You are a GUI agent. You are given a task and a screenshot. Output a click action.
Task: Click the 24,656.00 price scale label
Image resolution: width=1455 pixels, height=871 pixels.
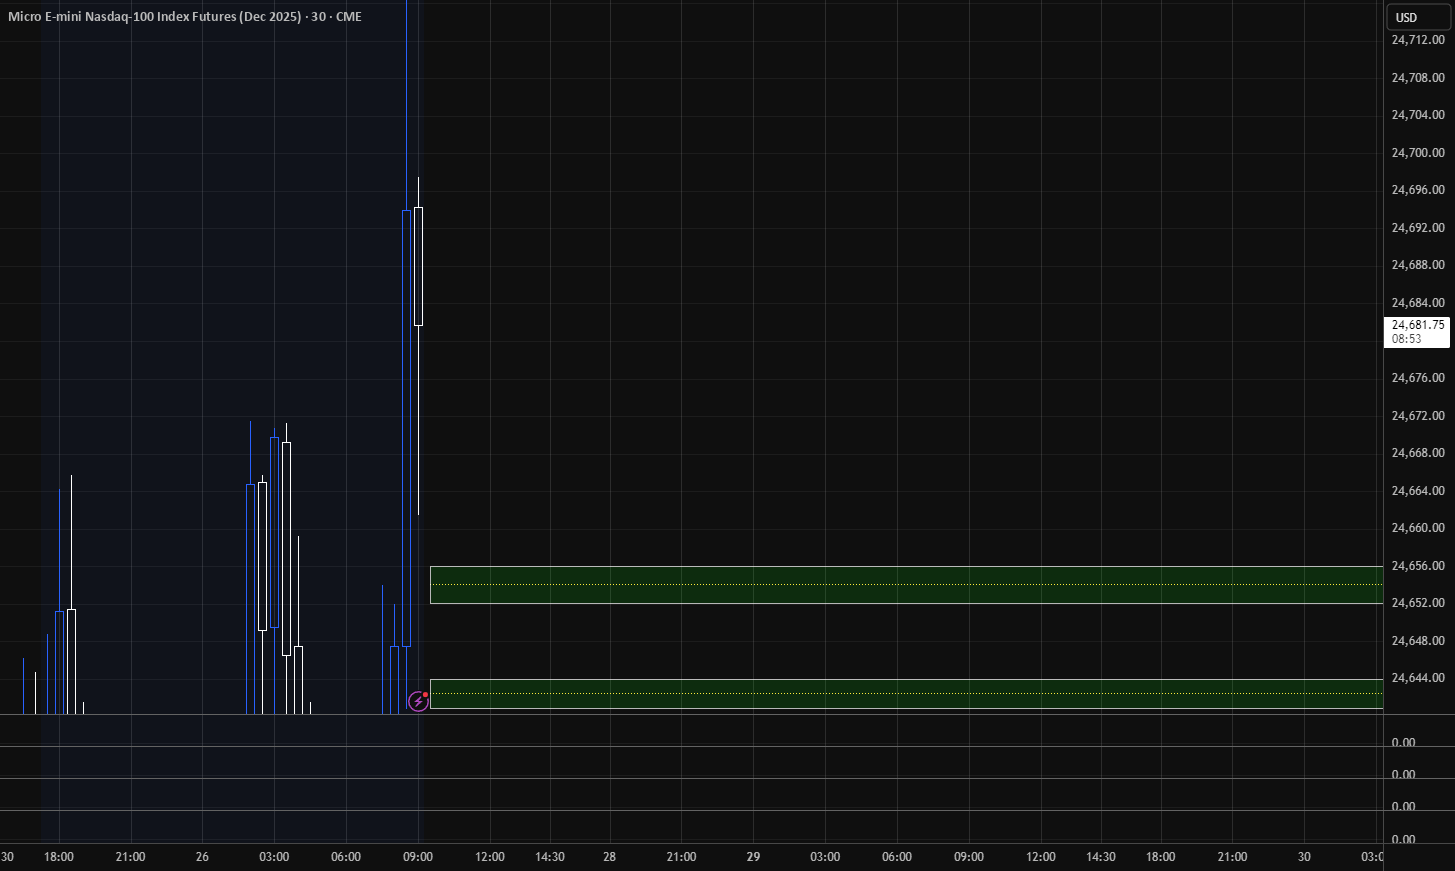pos(1417,566)
